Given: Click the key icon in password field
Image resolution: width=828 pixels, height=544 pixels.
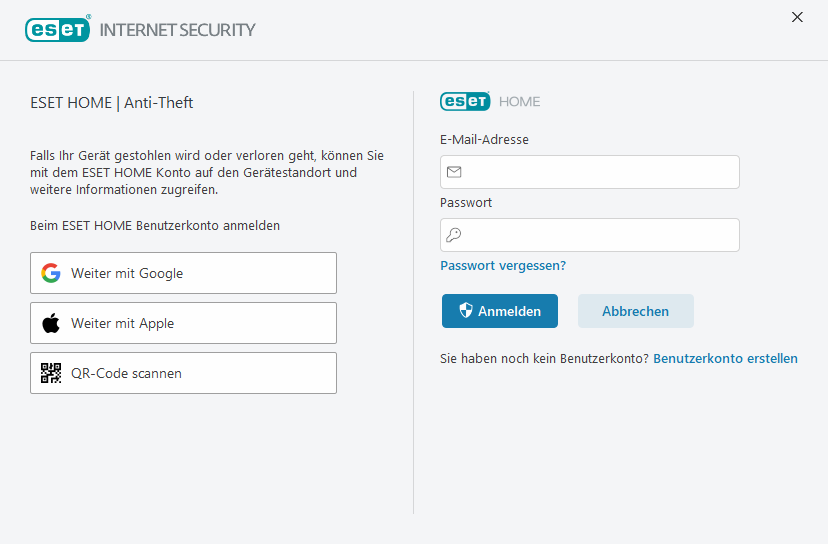Looking at the screenshot, I should click(x=454, y=235).
